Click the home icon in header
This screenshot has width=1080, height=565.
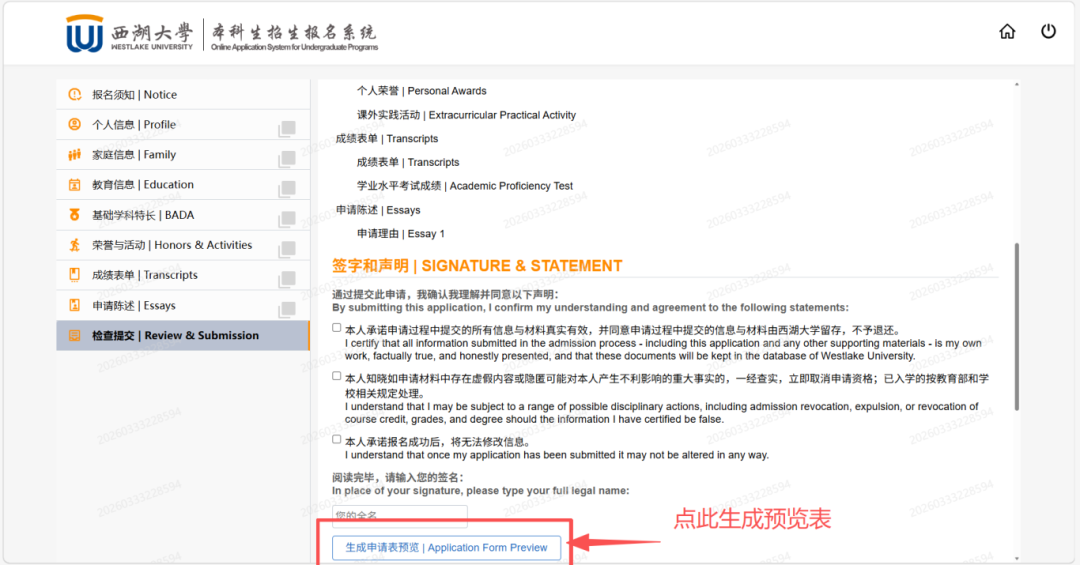[1007, 32]
